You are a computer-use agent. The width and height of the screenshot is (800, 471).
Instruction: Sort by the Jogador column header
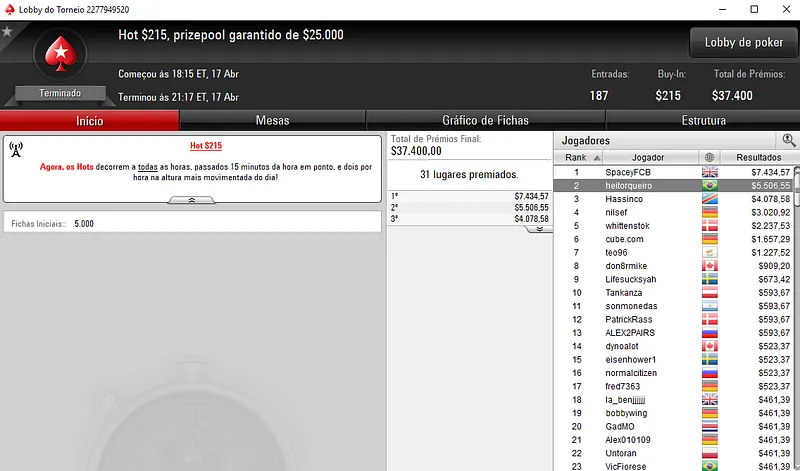(648, 157)
